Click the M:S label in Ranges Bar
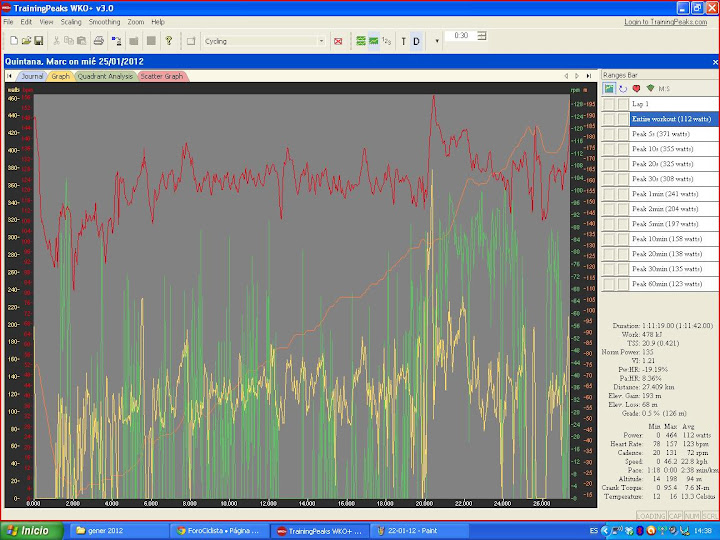 [664, 89]
